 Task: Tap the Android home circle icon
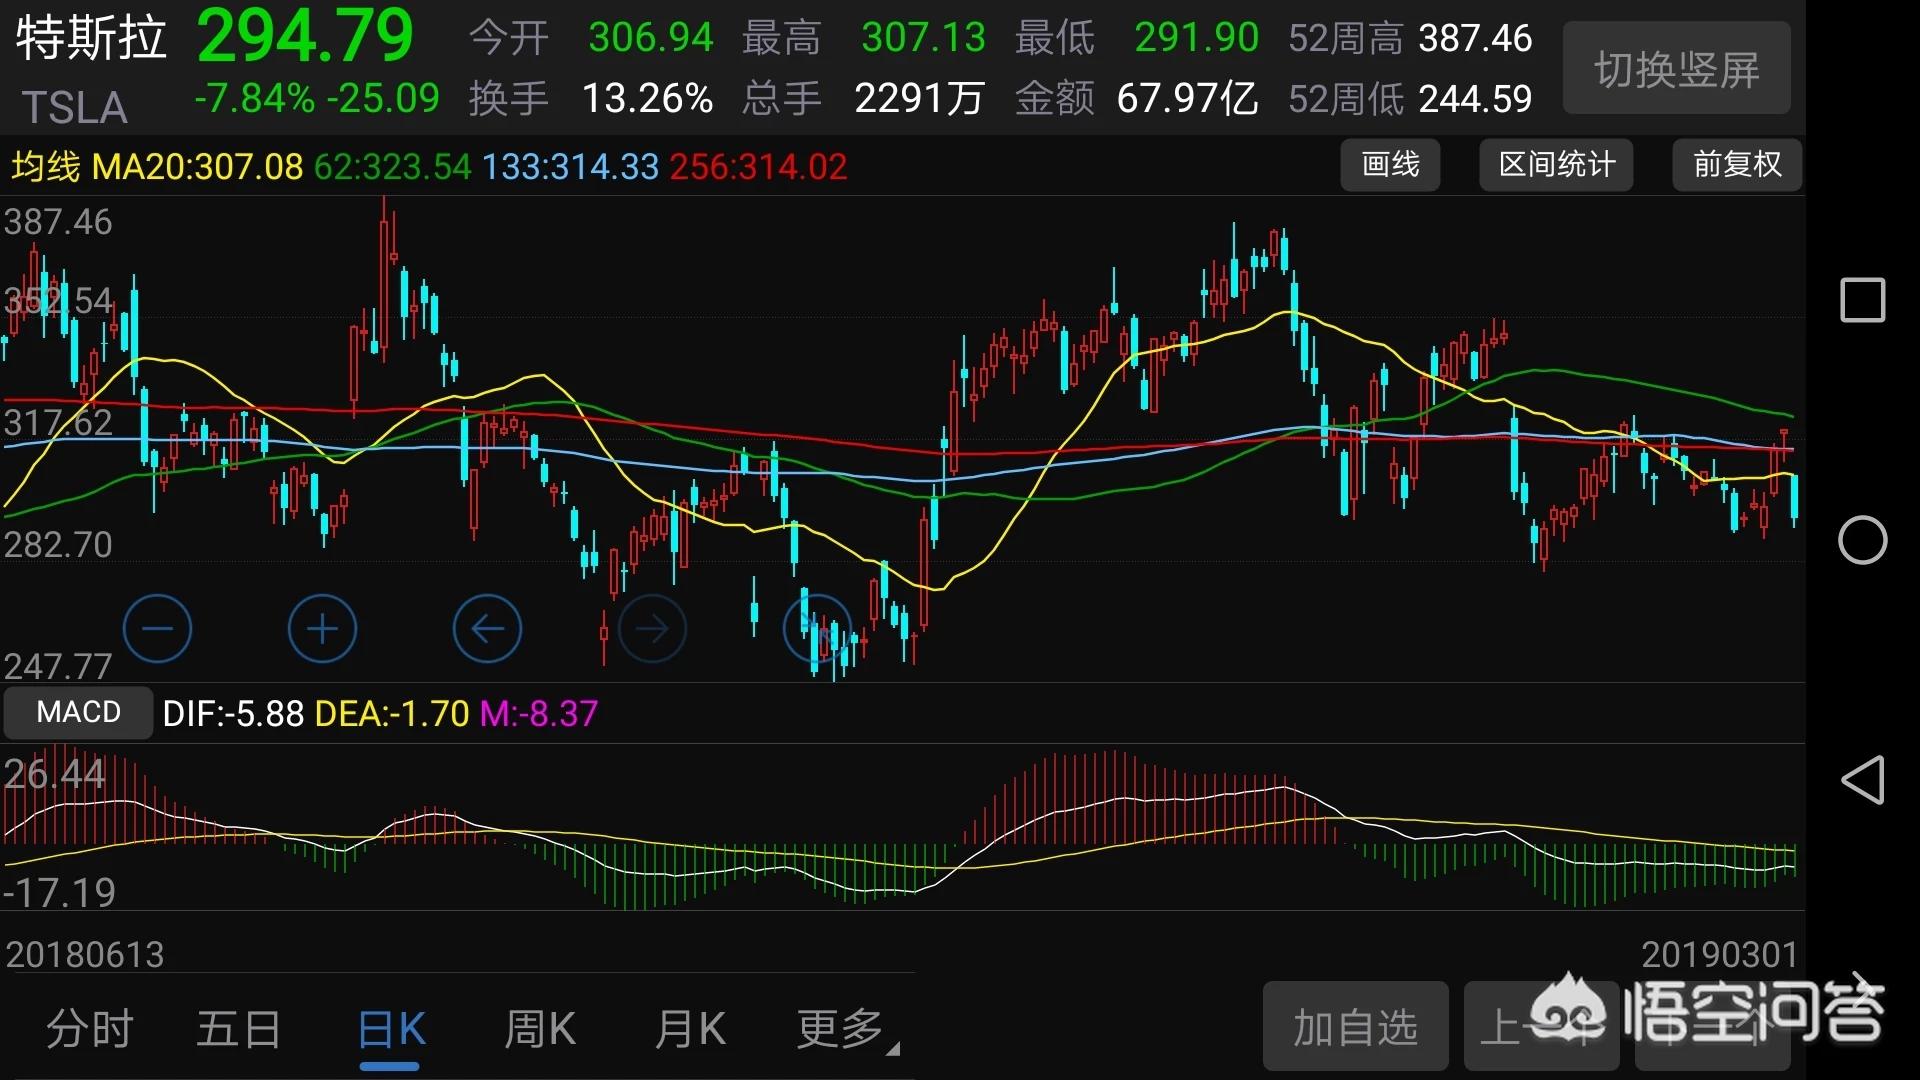1862,541
